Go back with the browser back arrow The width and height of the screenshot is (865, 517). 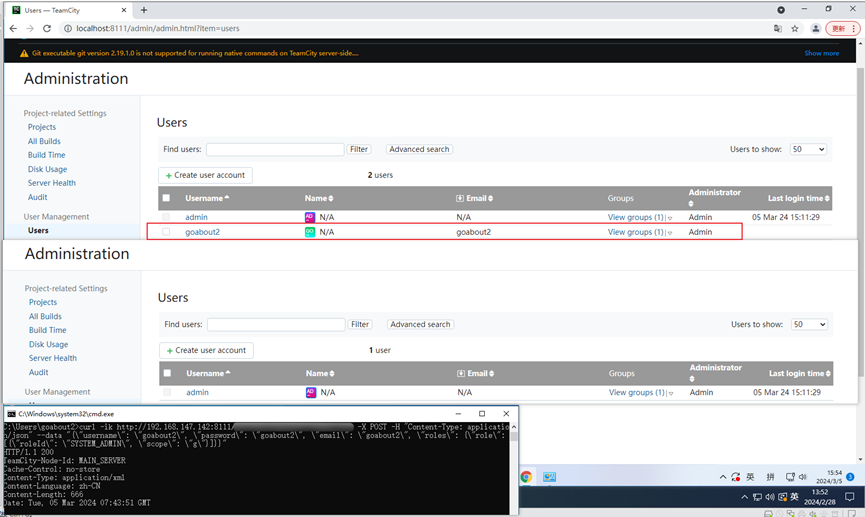pos(13,28)
